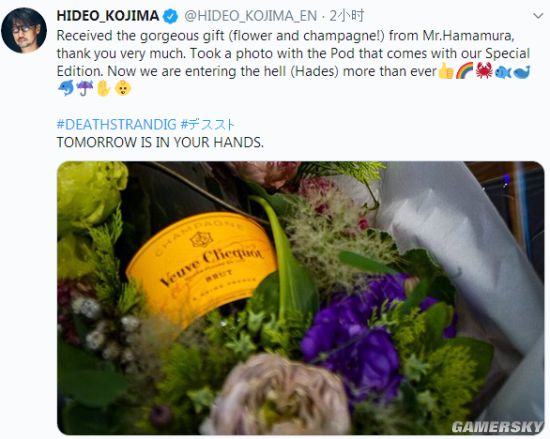Open the #DEATHSTRANDIG hashtag
550x439 pixels.
(116, 124)
